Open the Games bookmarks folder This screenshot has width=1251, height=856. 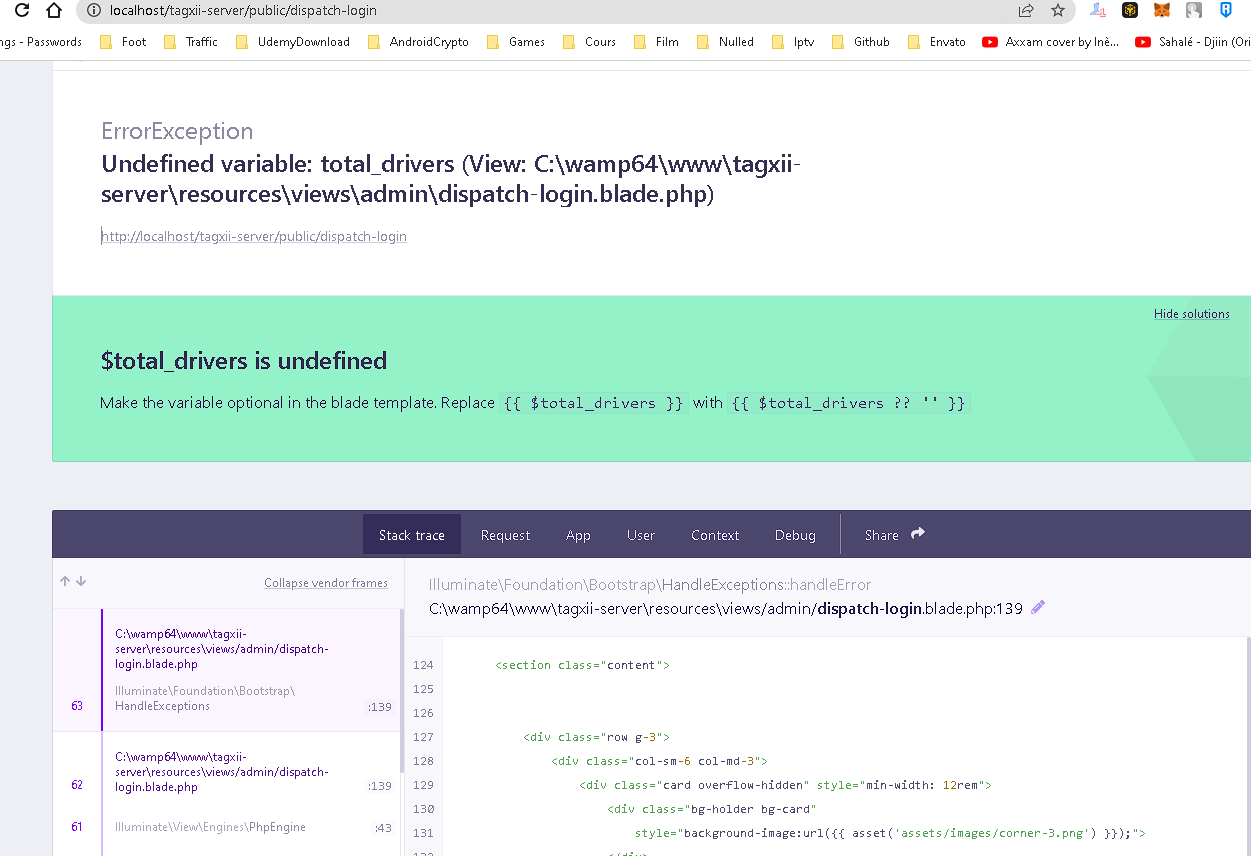[515, 42]
